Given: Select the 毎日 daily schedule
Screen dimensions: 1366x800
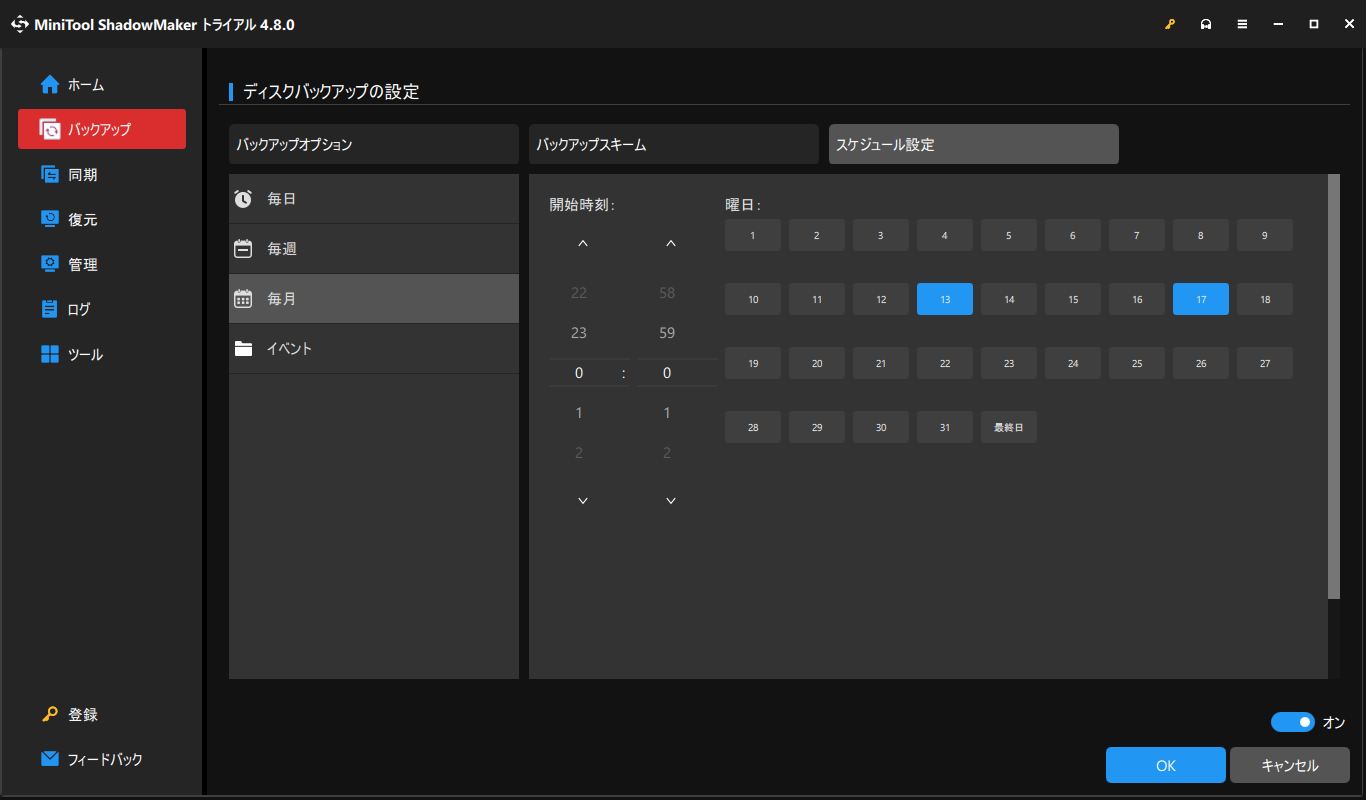Looking at the screenshot, I should pos(374,199).
